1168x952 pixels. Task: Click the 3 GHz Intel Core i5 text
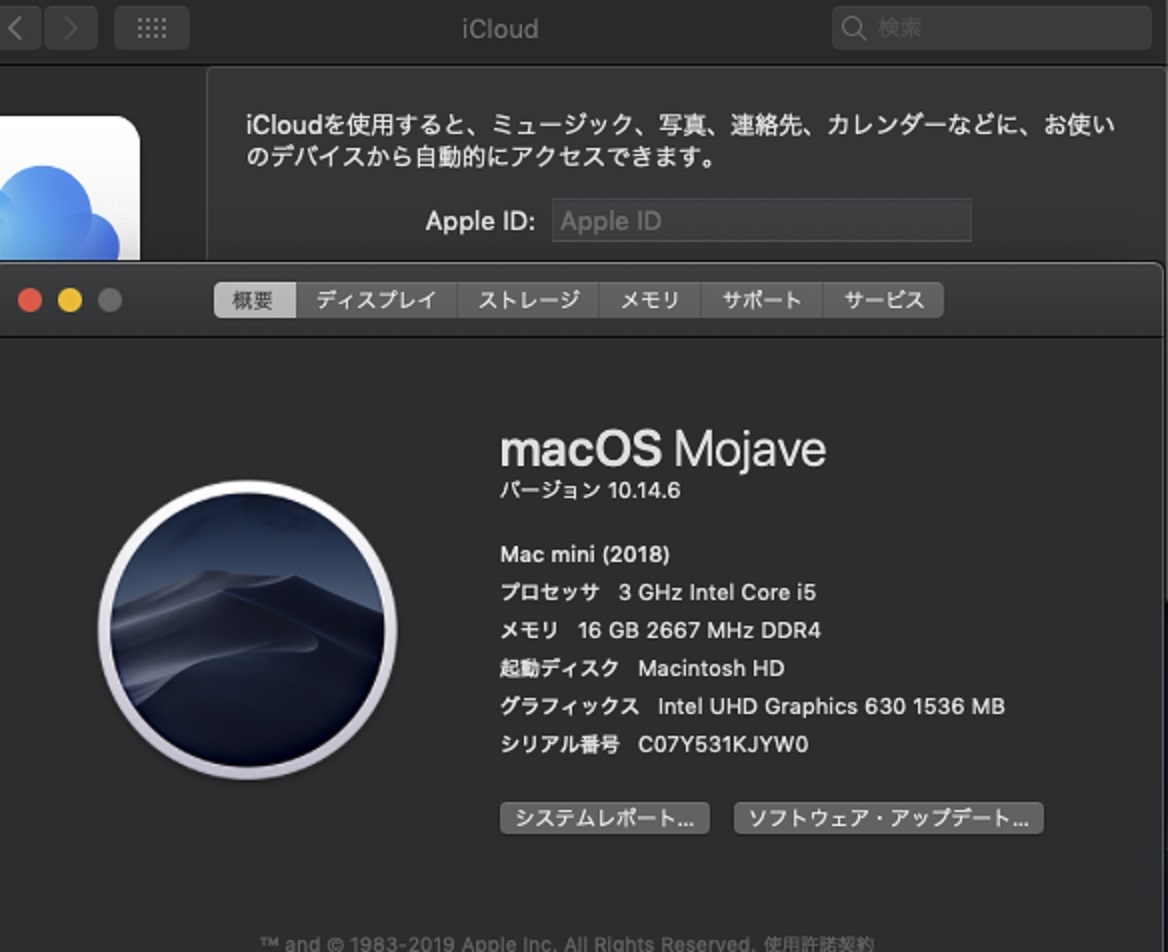click(x=717, y=592)
